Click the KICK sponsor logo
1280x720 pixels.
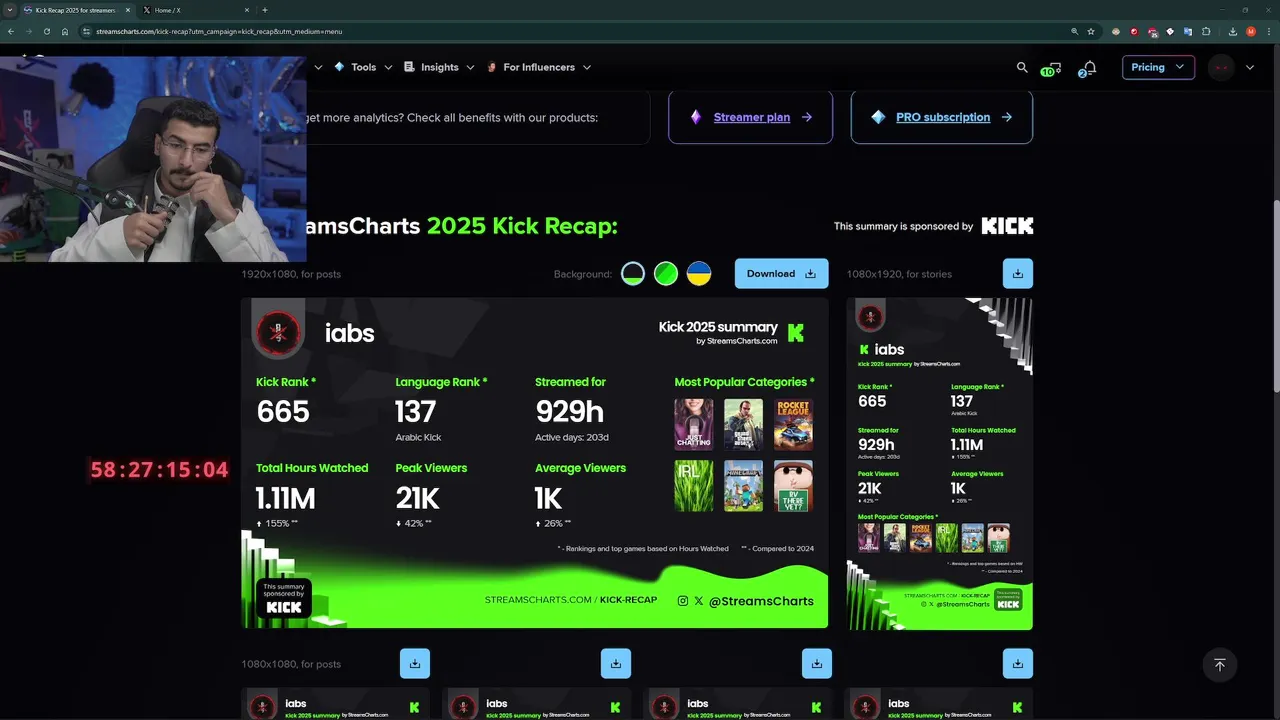1007,226
